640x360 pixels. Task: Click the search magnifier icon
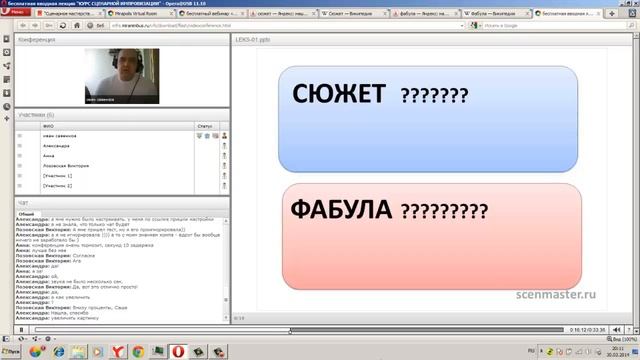631,25
